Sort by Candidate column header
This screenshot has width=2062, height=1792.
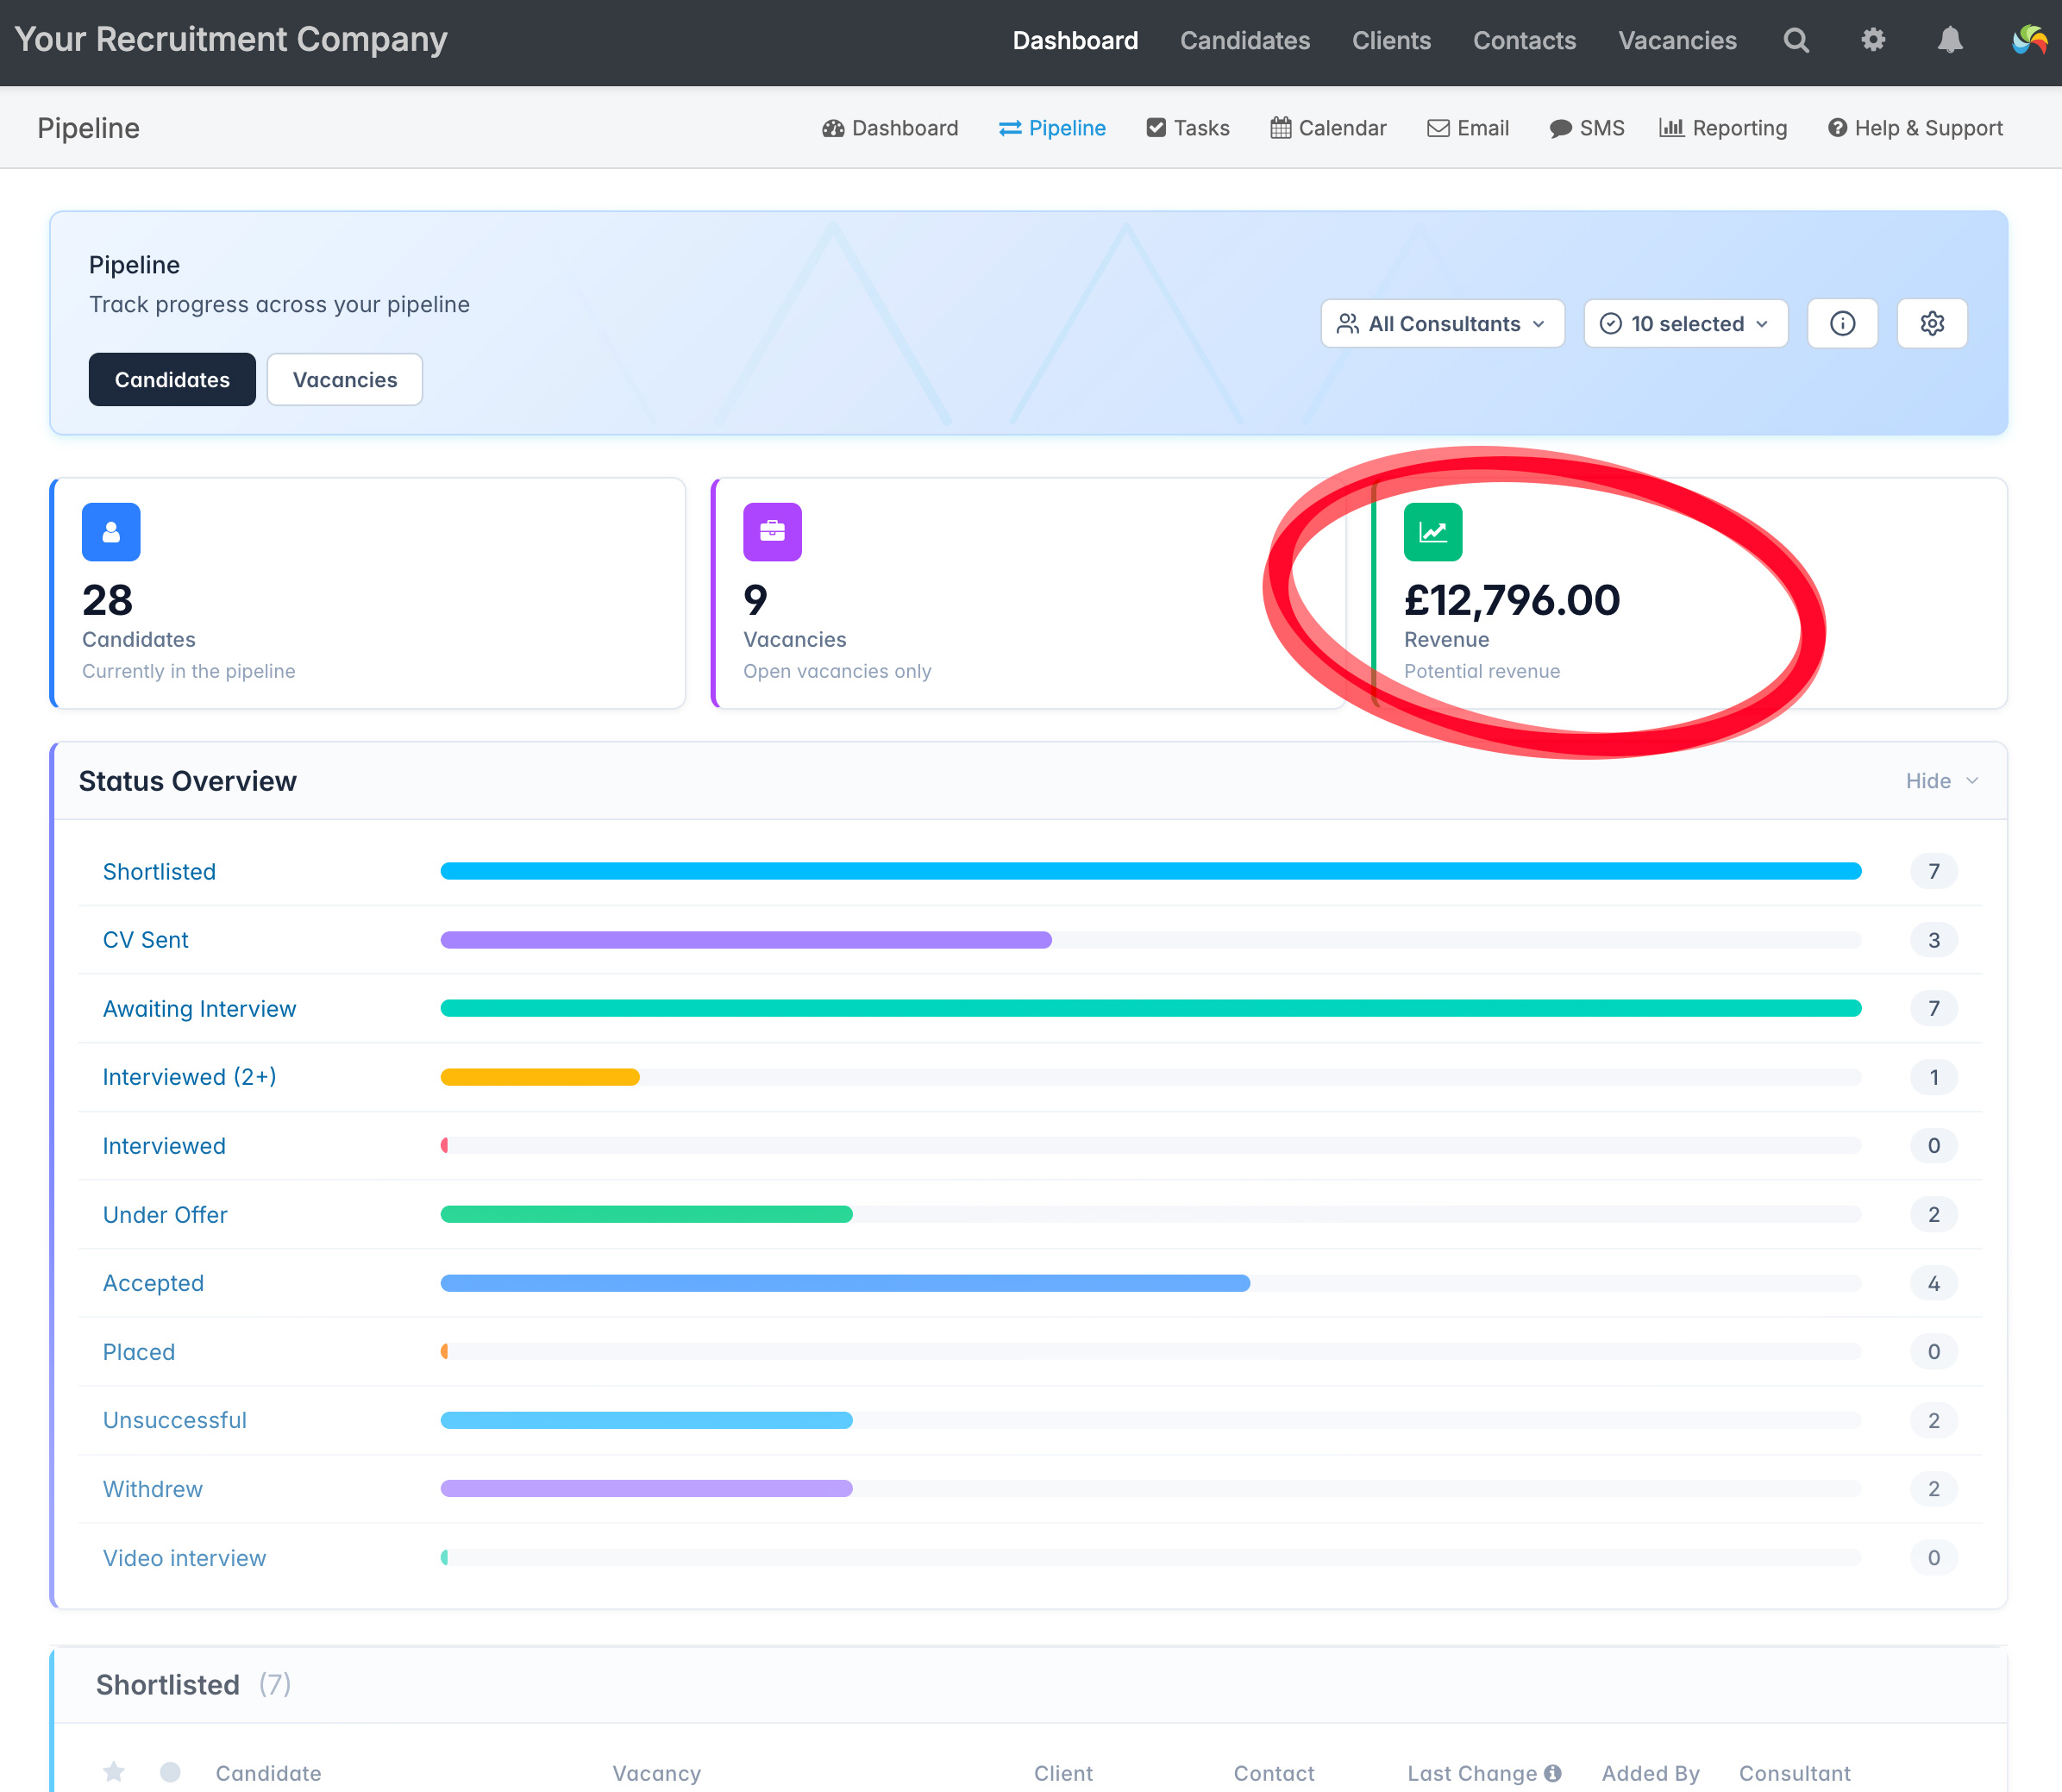pos(268,1773)
